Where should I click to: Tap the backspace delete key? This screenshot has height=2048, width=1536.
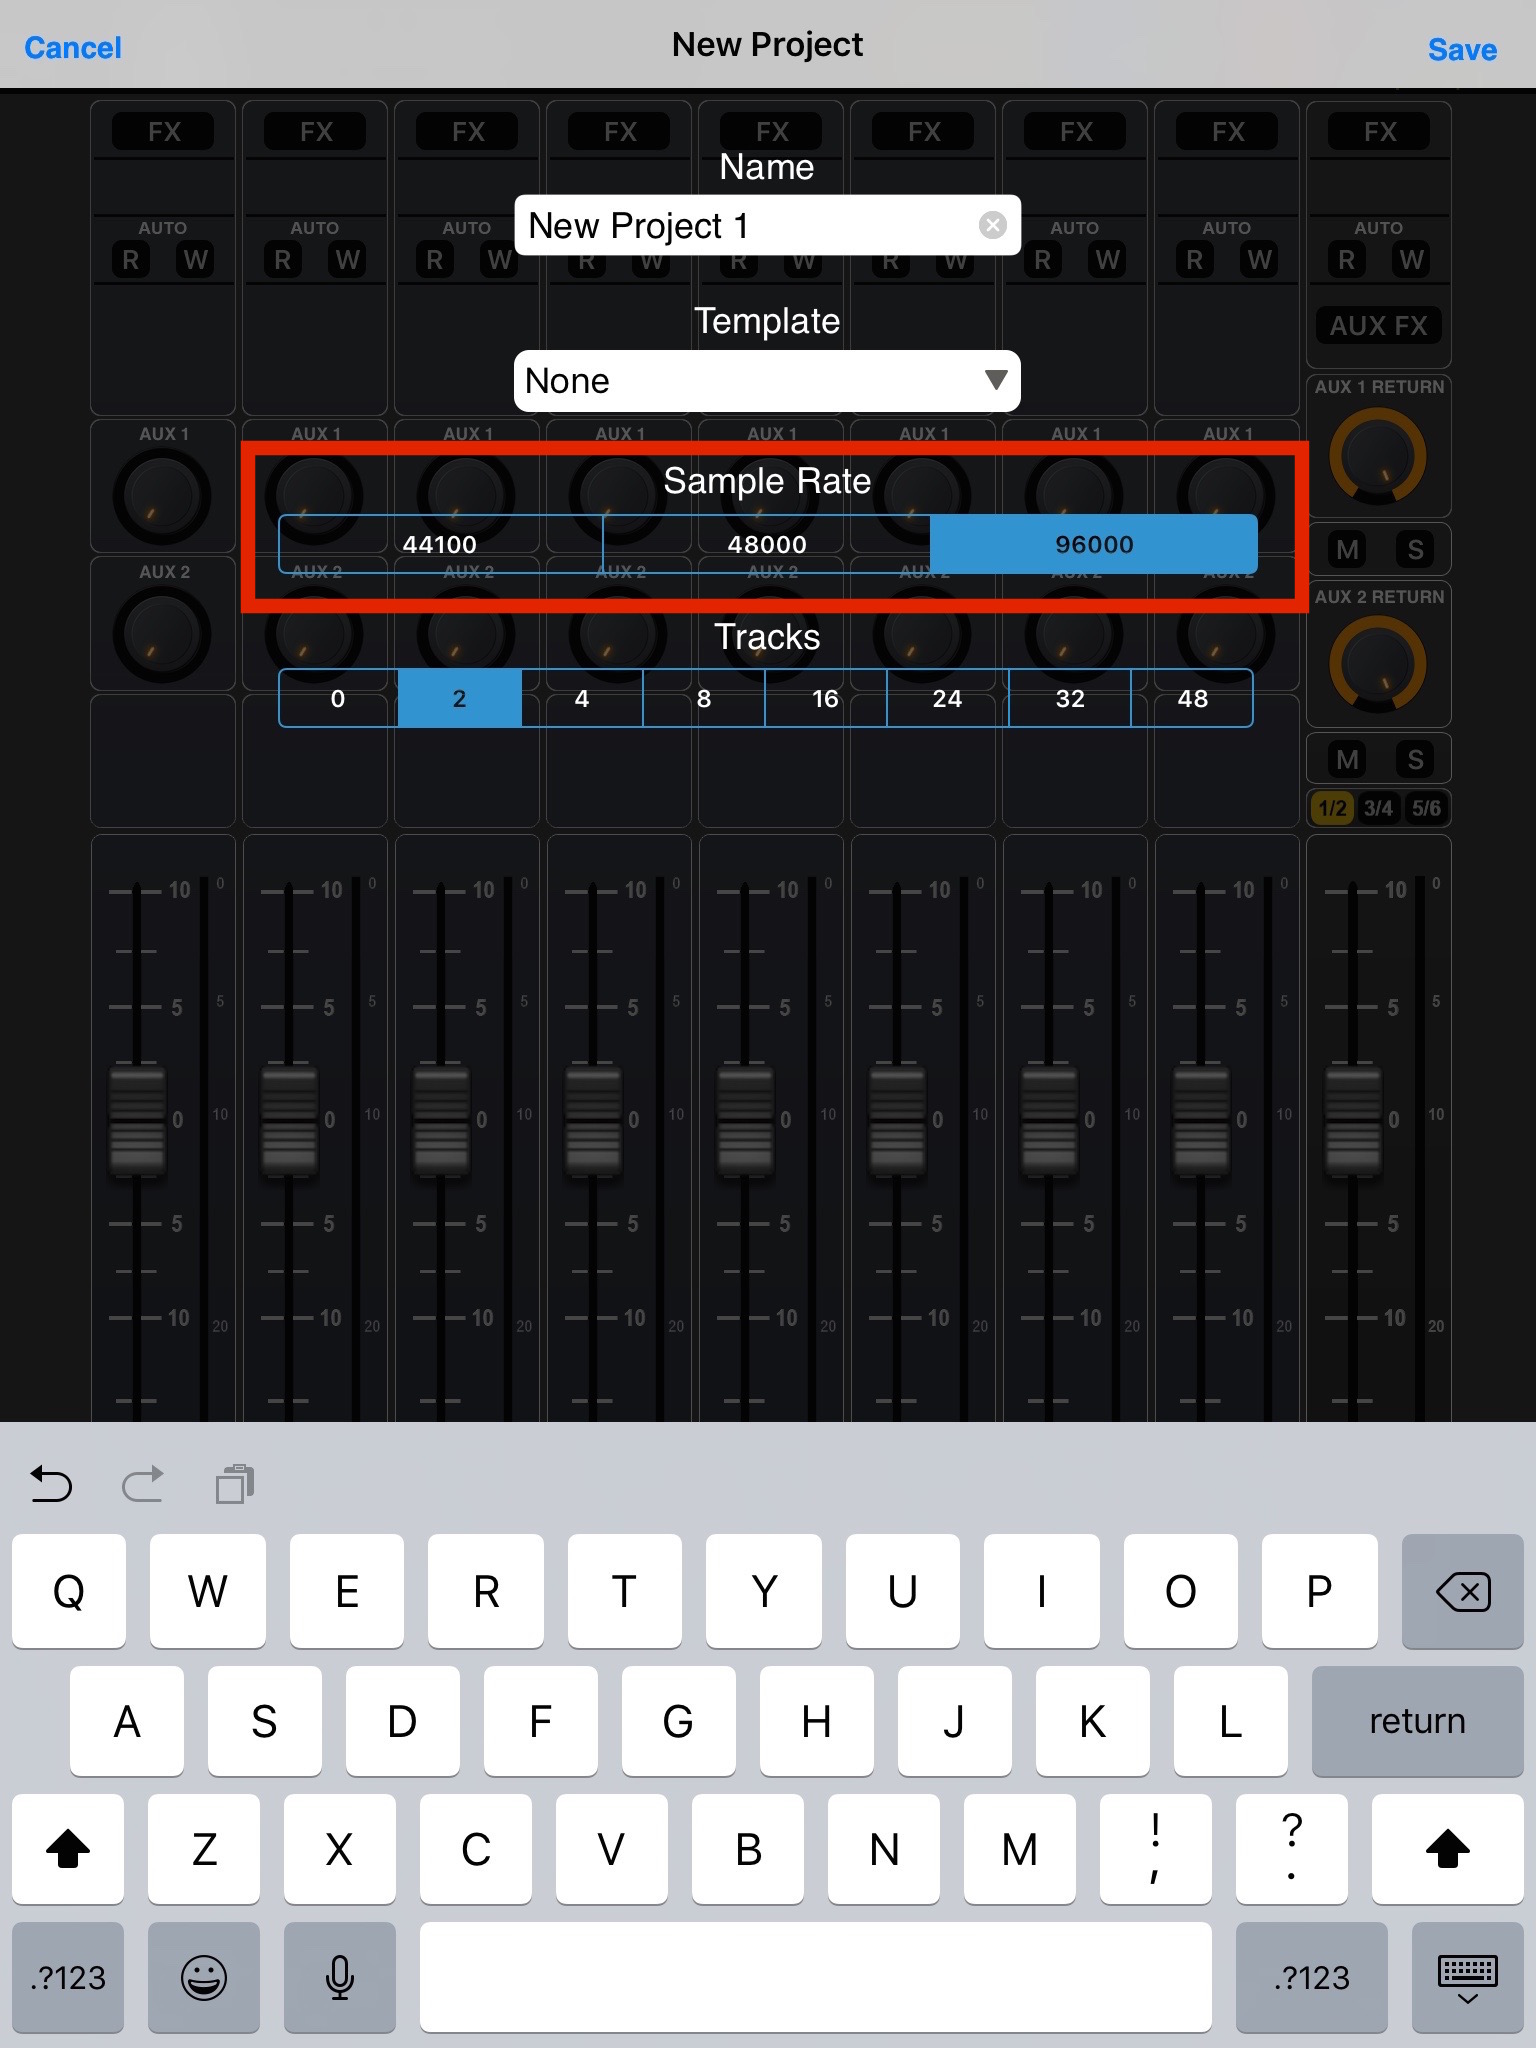coord(1462,1591)
